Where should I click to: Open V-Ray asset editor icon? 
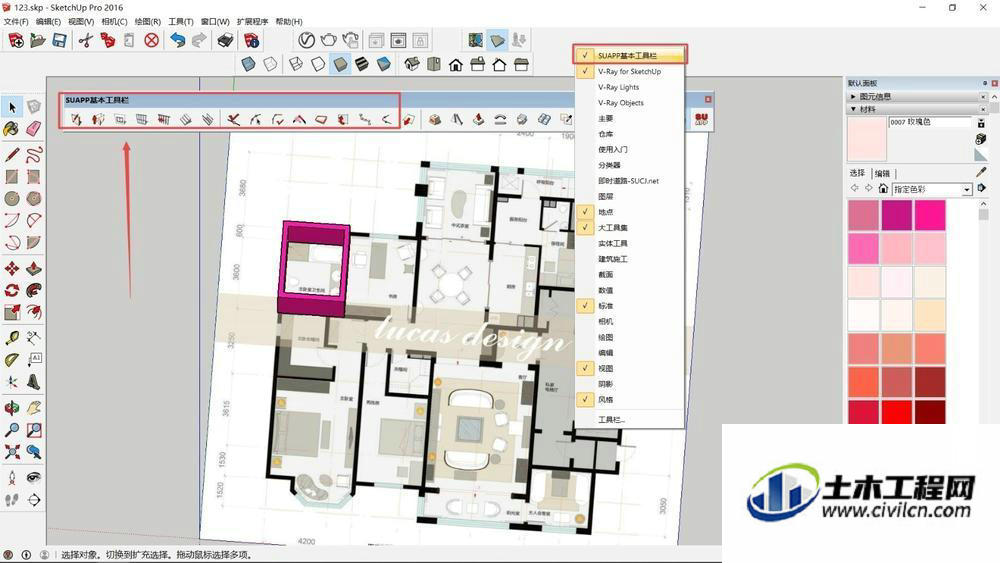[306, 40]
